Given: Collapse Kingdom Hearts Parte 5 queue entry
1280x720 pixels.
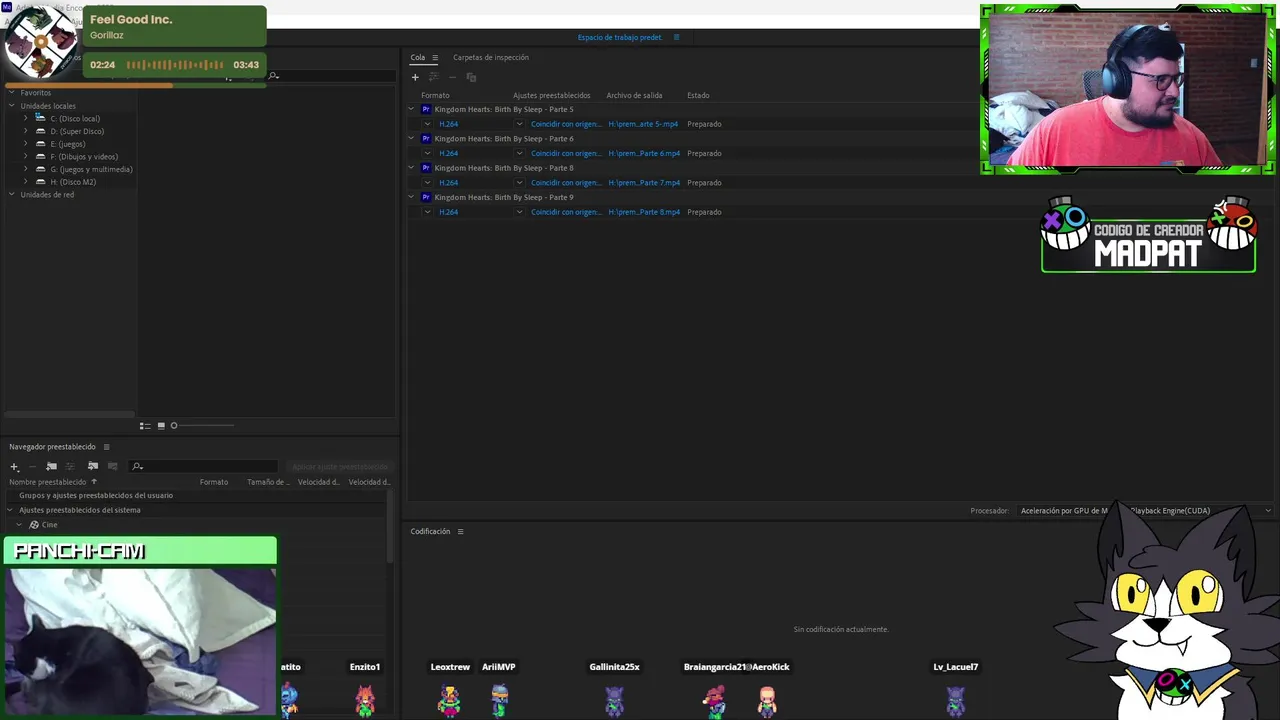Looking at the screenshot, I should pyautogui.click(x=411, y=109).
